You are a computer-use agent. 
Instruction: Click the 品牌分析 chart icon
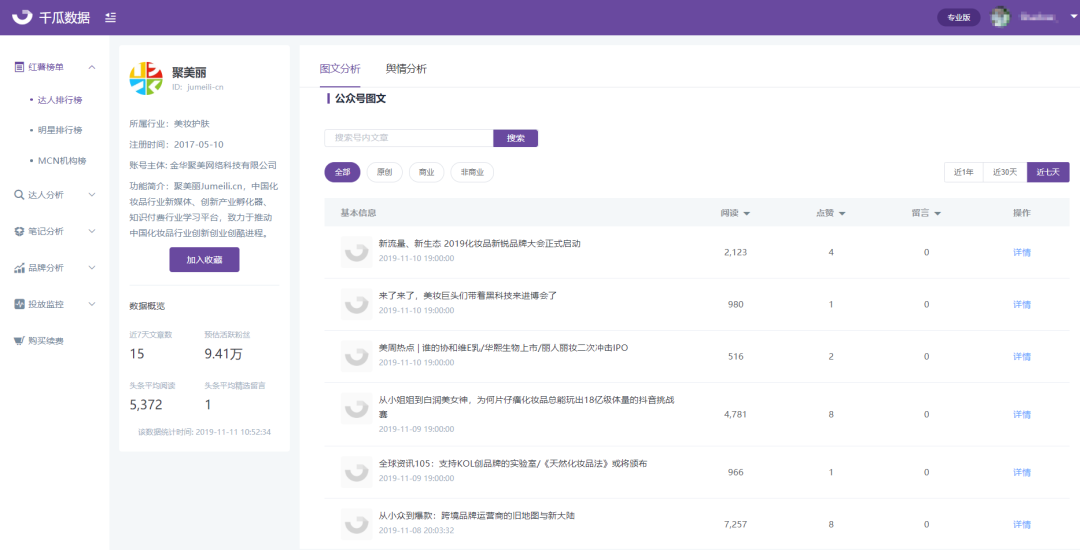click(x=19, y=268)
